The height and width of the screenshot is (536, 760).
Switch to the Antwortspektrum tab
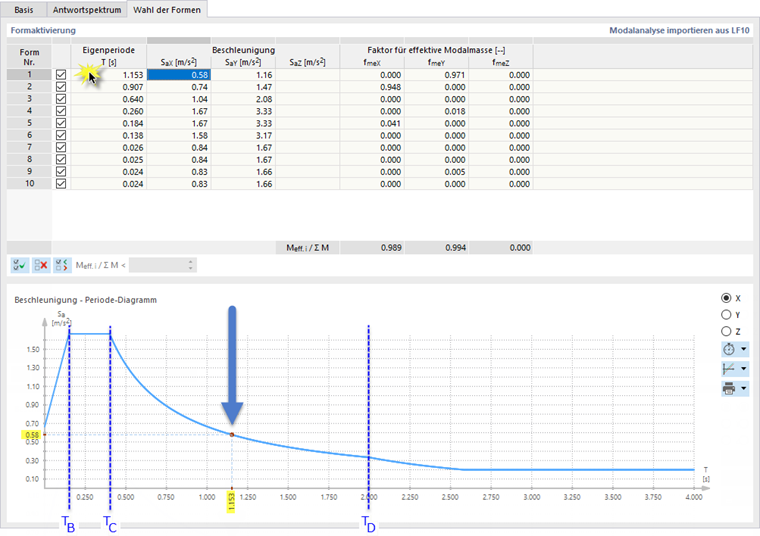(x=87, y=10)
